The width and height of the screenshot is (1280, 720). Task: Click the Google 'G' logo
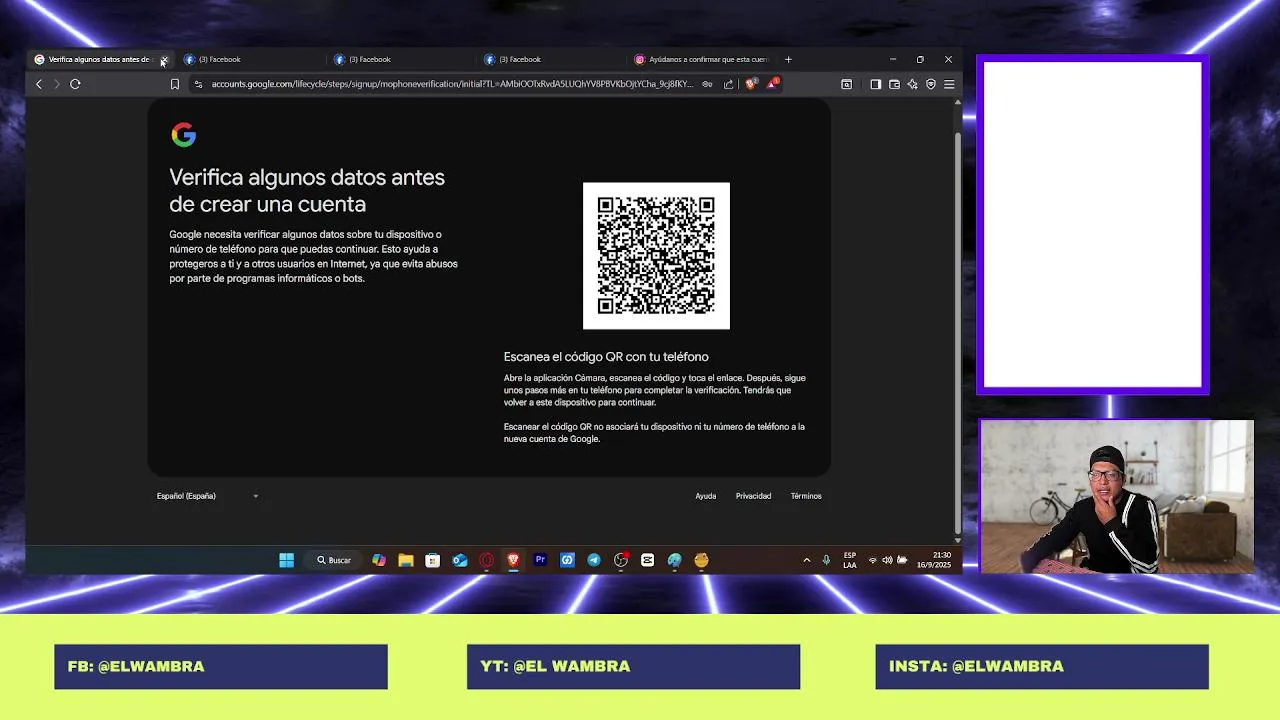click(x=183, y=135)
